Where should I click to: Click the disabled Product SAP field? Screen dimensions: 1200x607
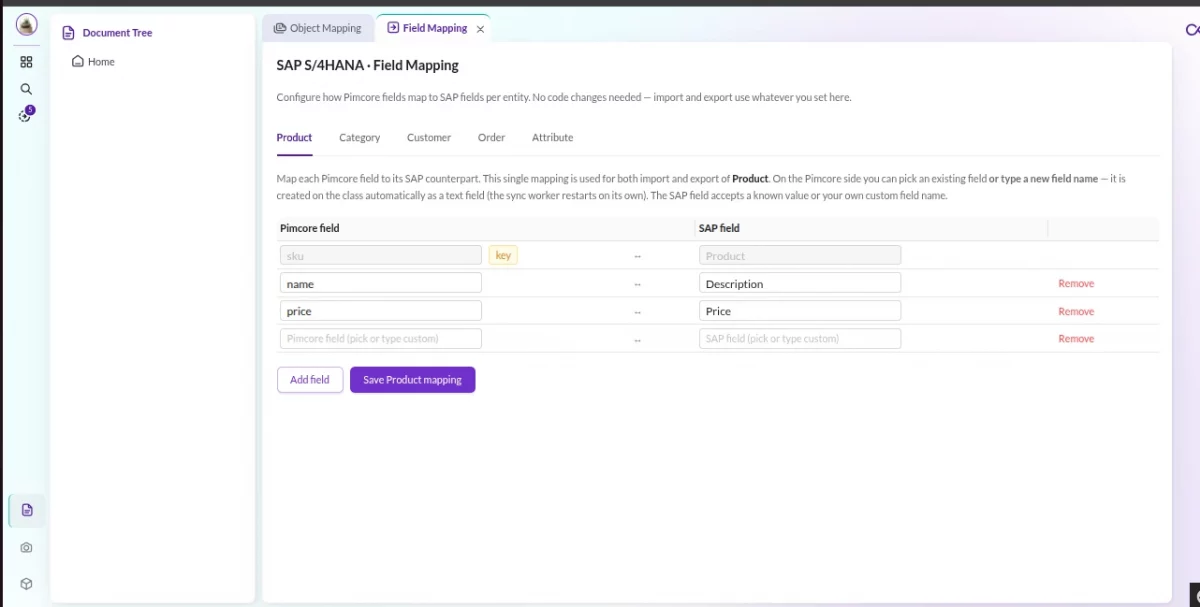(800, 255)
